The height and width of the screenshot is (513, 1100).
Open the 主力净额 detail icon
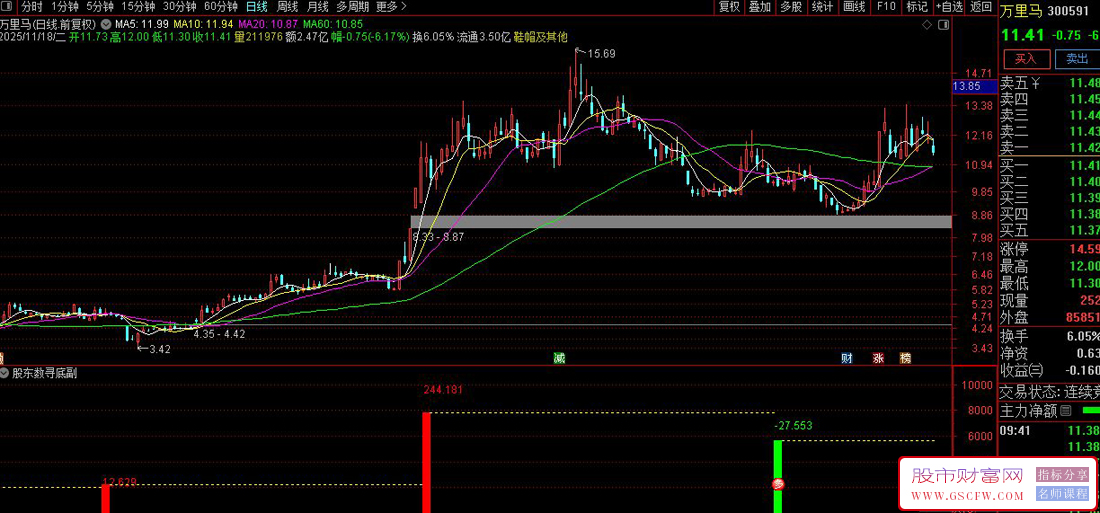(1066, 410)
